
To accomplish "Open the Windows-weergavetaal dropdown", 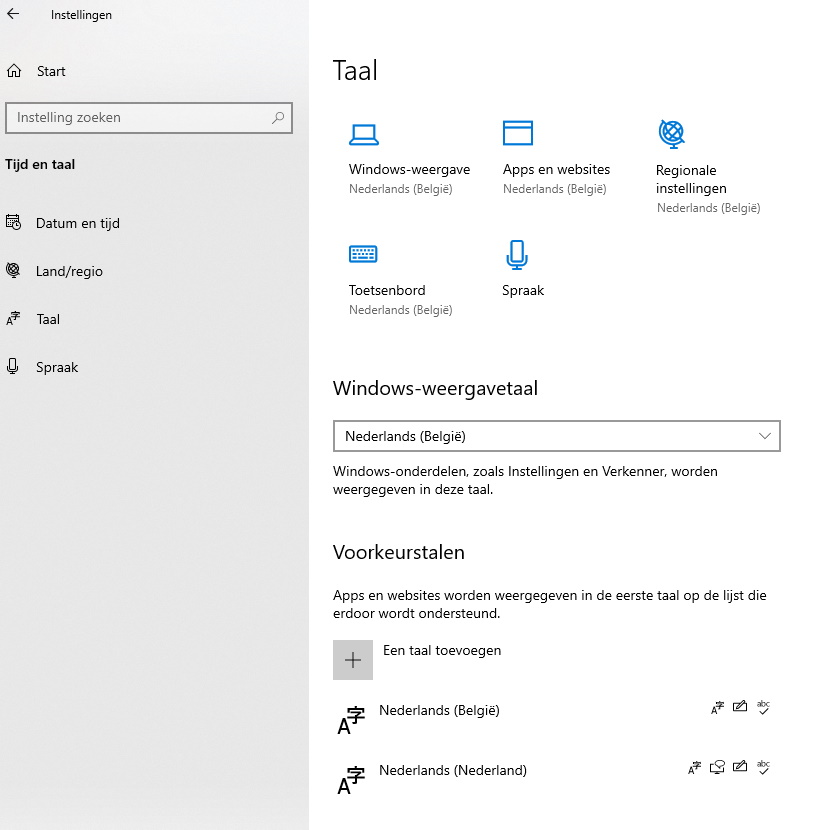I will (557, 436).
